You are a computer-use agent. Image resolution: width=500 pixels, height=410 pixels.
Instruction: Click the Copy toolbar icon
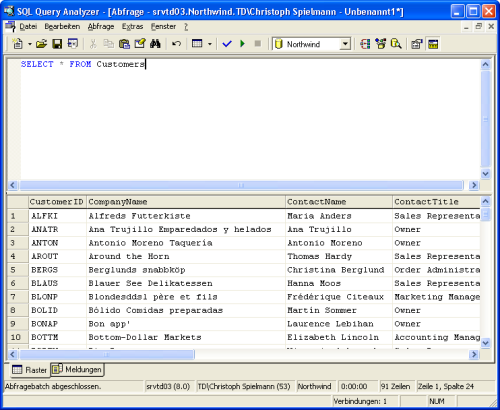pos(108,44)
